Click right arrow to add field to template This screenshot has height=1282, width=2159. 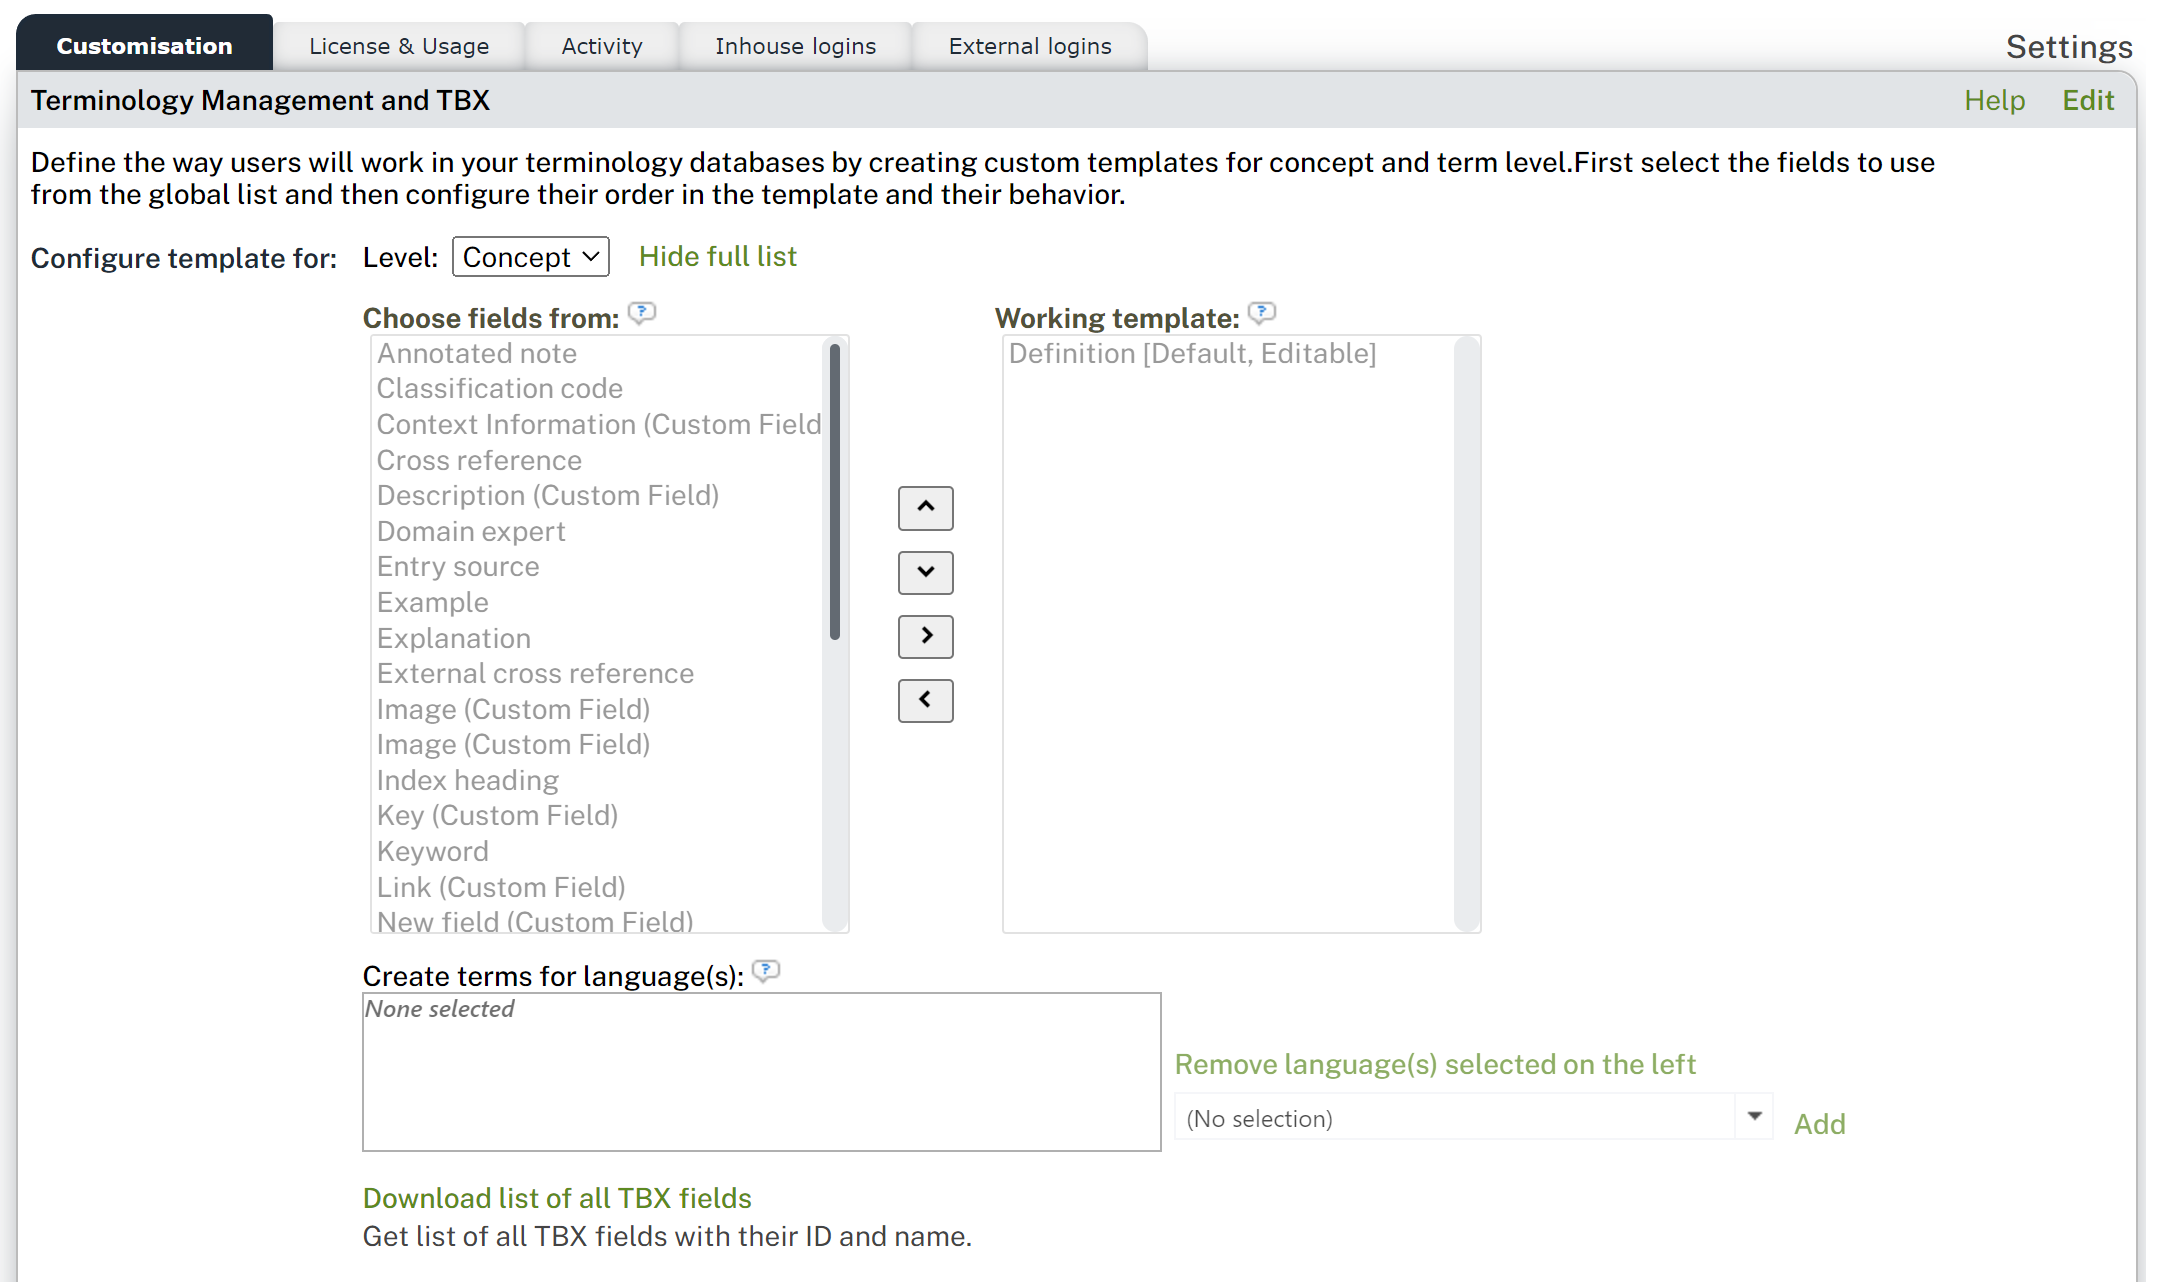[925, 636]
